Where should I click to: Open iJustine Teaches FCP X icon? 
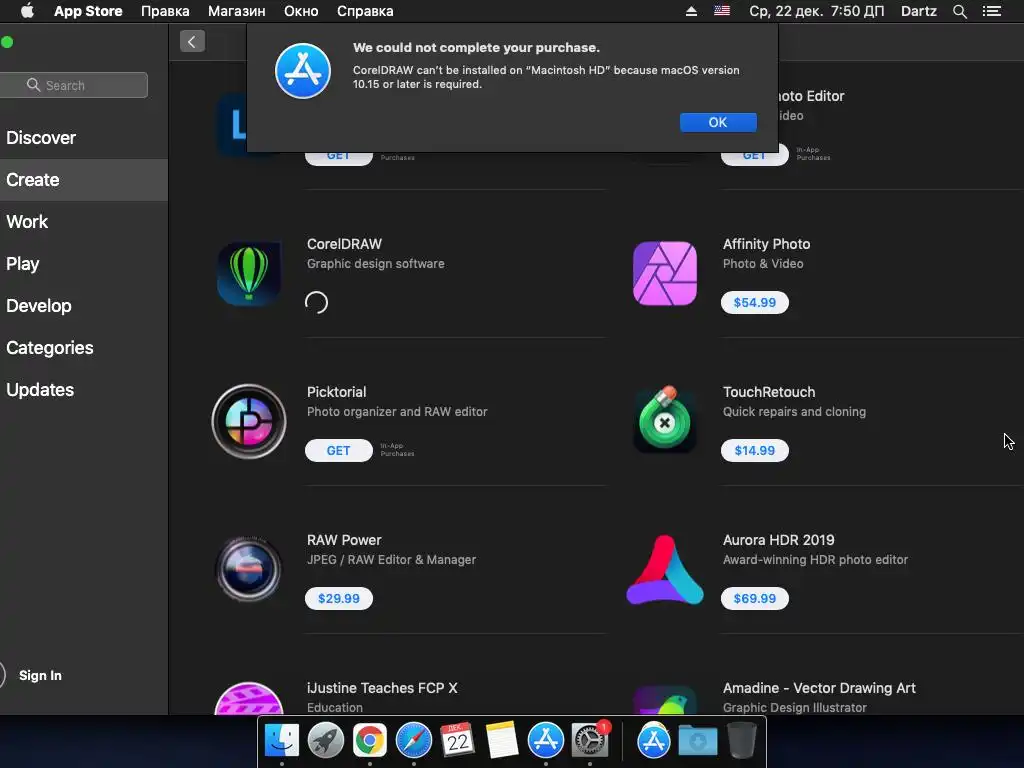(249, 698)
